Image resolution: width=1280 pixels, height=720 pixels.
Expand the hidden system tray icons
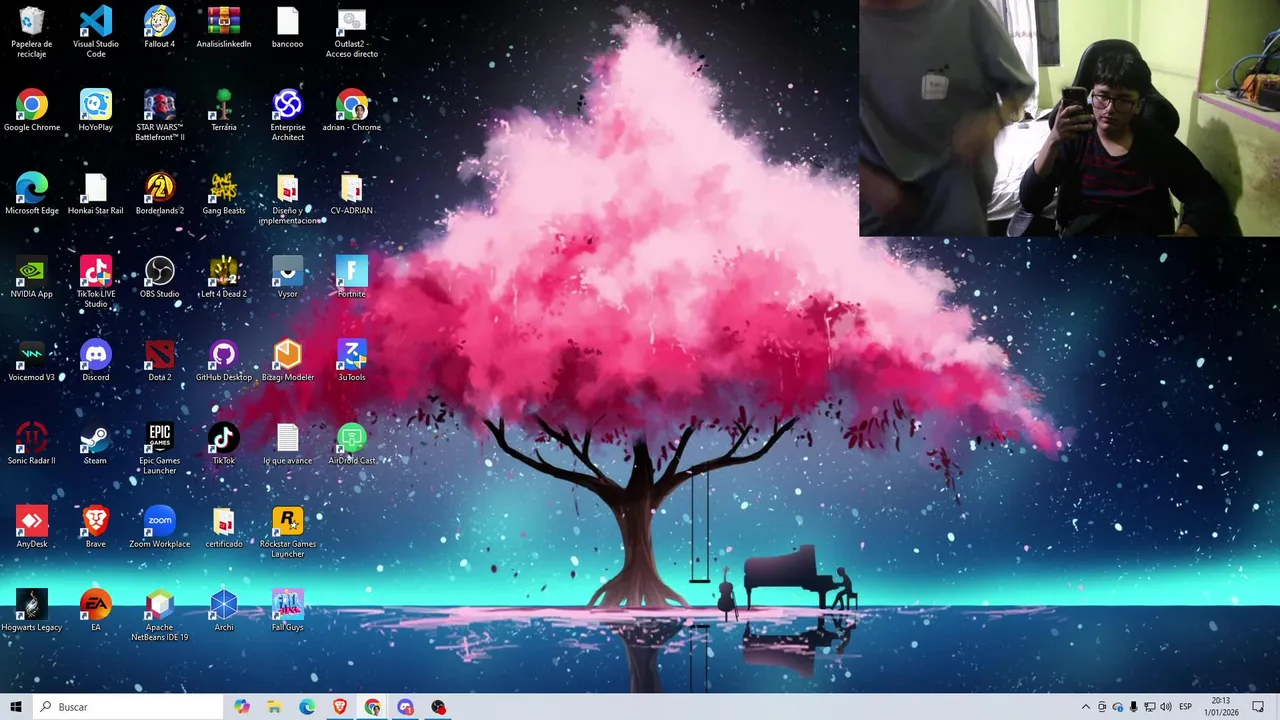(1086, 707)
